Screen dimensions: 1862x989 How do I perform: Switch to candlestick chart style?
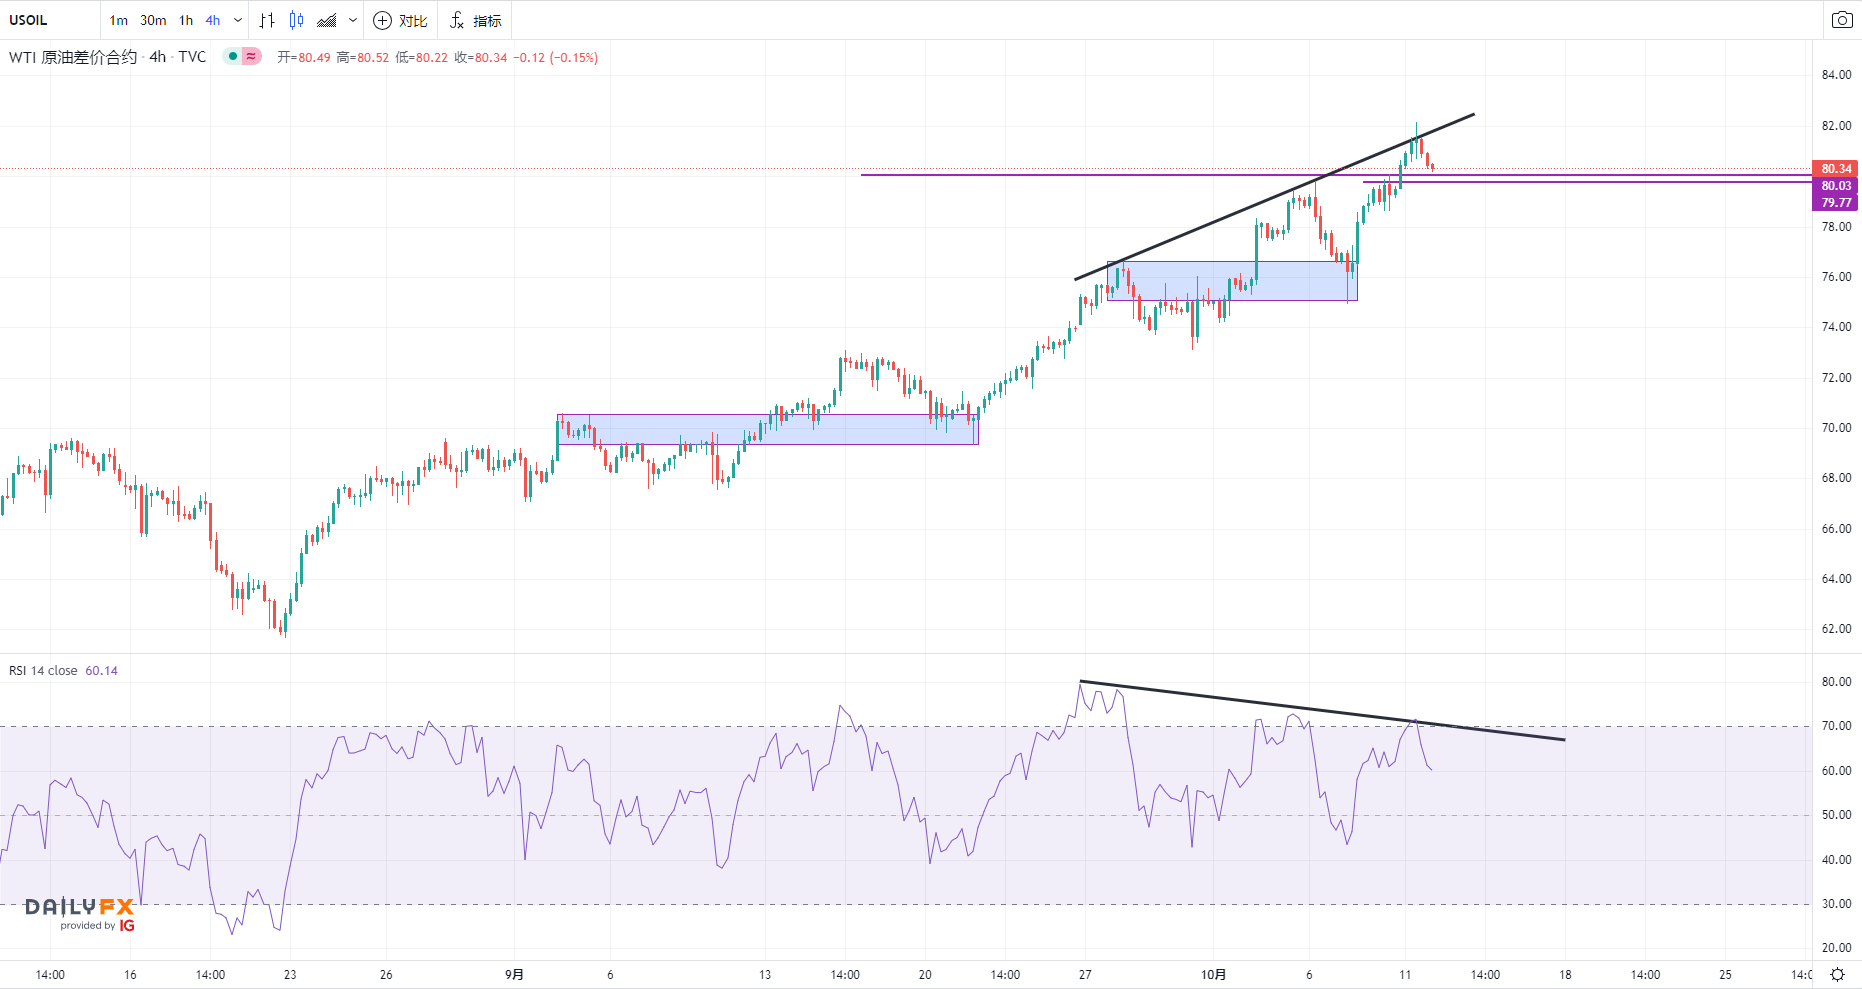tap(297, 20)
